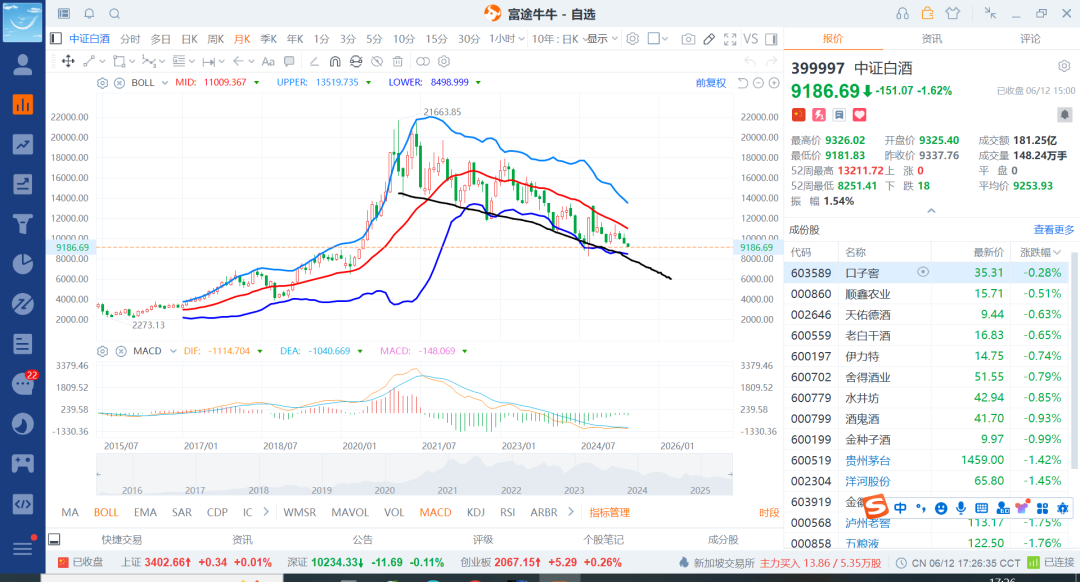This screenshot has height=582, width=1080.
Task: Open 快捷交易 quick trade button
Action: (x=122, y=539)
